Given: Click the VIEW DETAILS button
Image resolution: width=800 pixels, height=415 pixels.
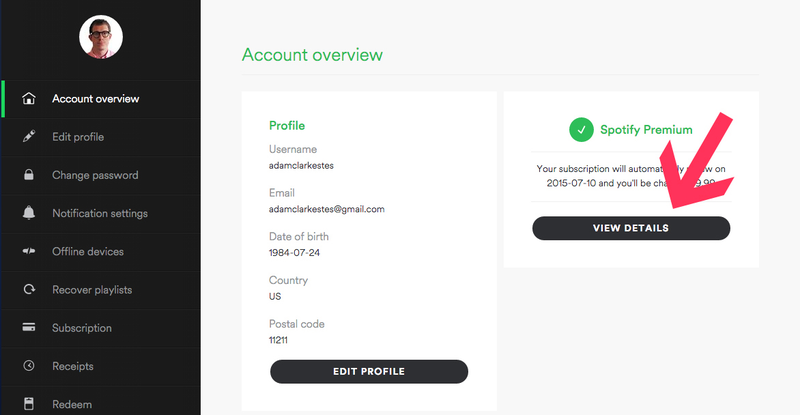Looking at the screenshot, I should pos(631,228).
